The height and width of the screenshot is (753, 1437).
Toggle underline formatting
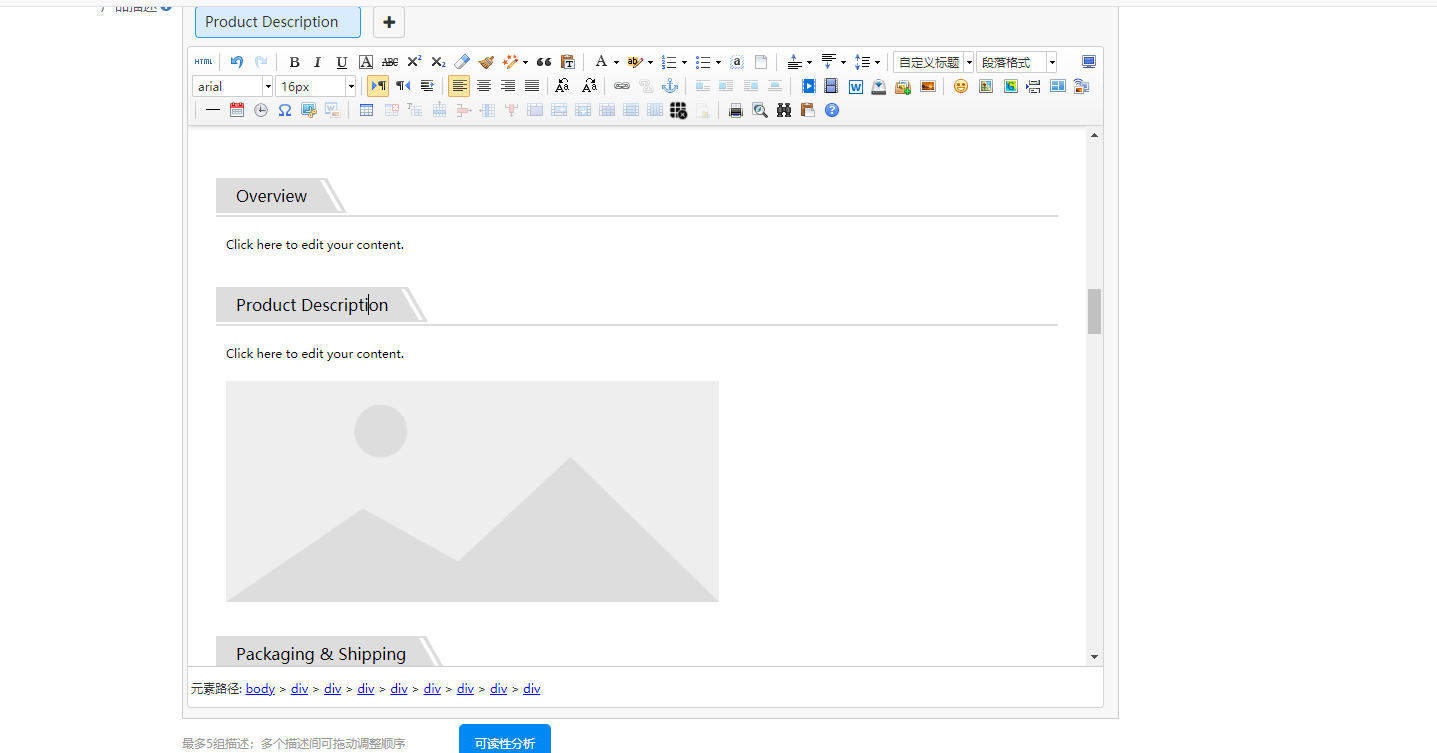[x=342, y=62]
